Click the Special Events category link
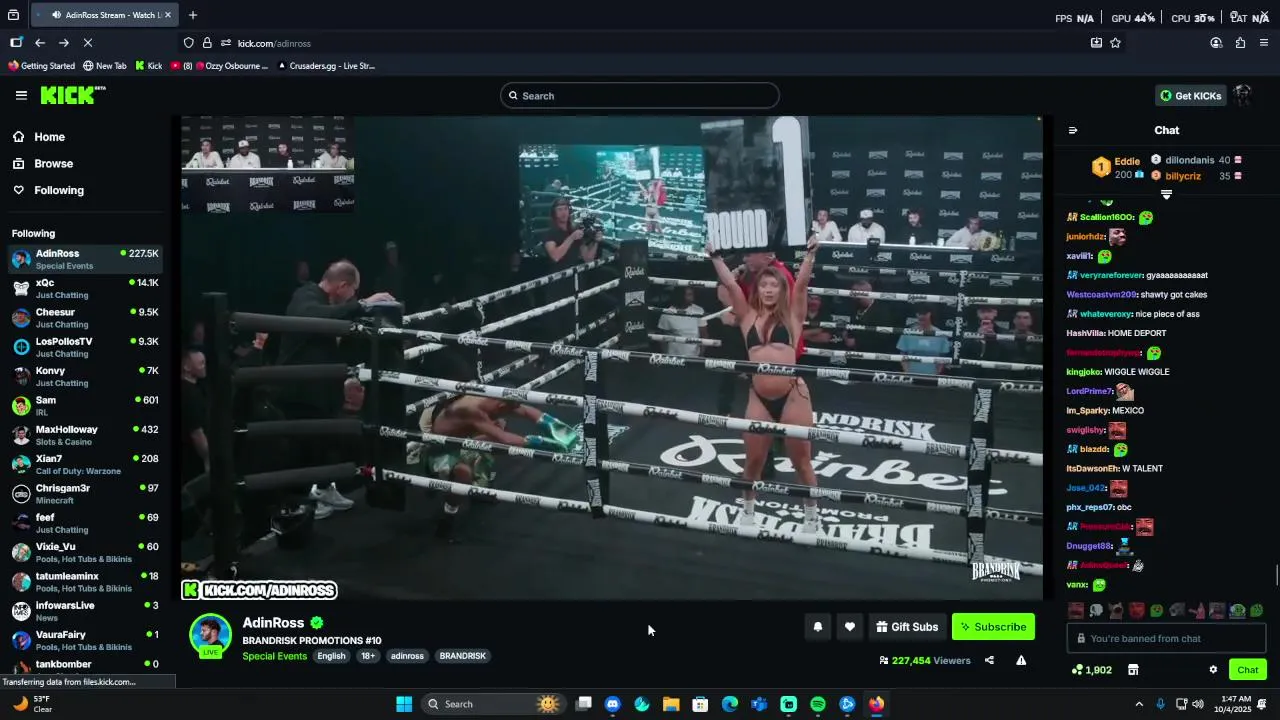This screenshot has width=1280, height=720. pos(274,656)
